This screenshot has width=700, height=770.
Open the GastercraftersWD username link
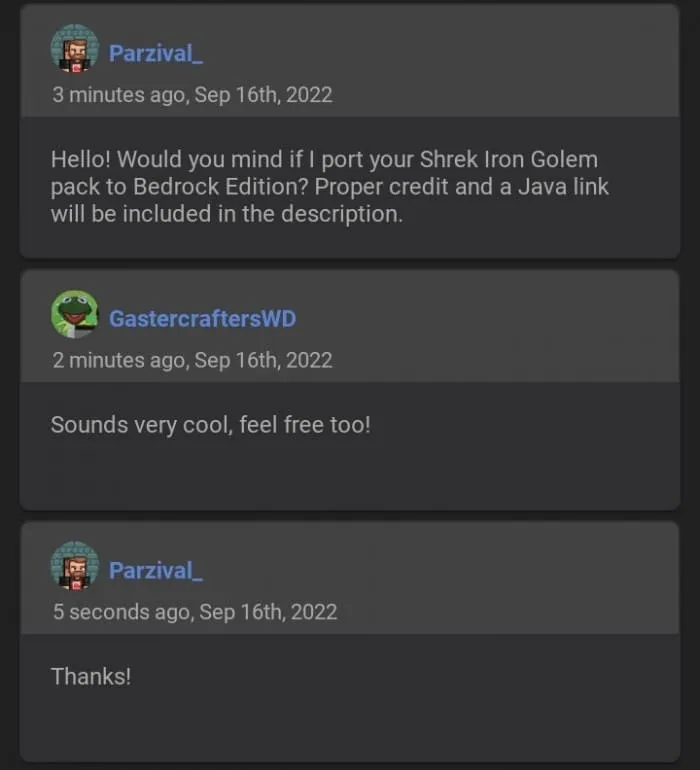[x=202, y=319]
